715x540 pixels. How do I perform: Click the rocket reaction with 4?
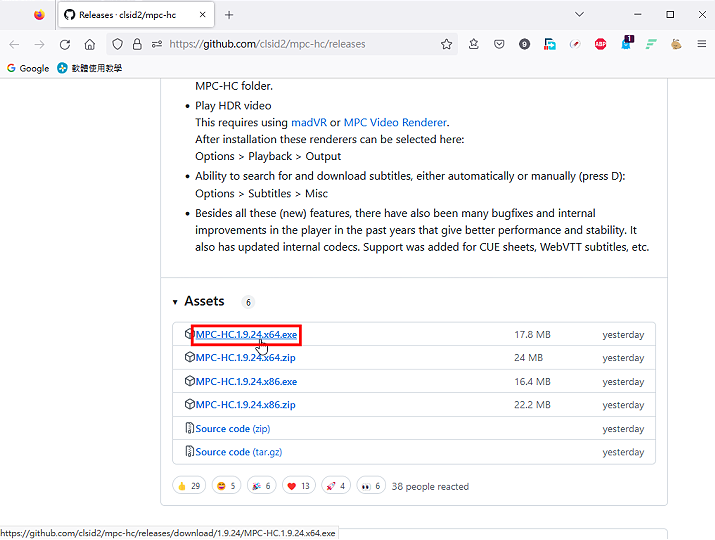click(336, 486)
